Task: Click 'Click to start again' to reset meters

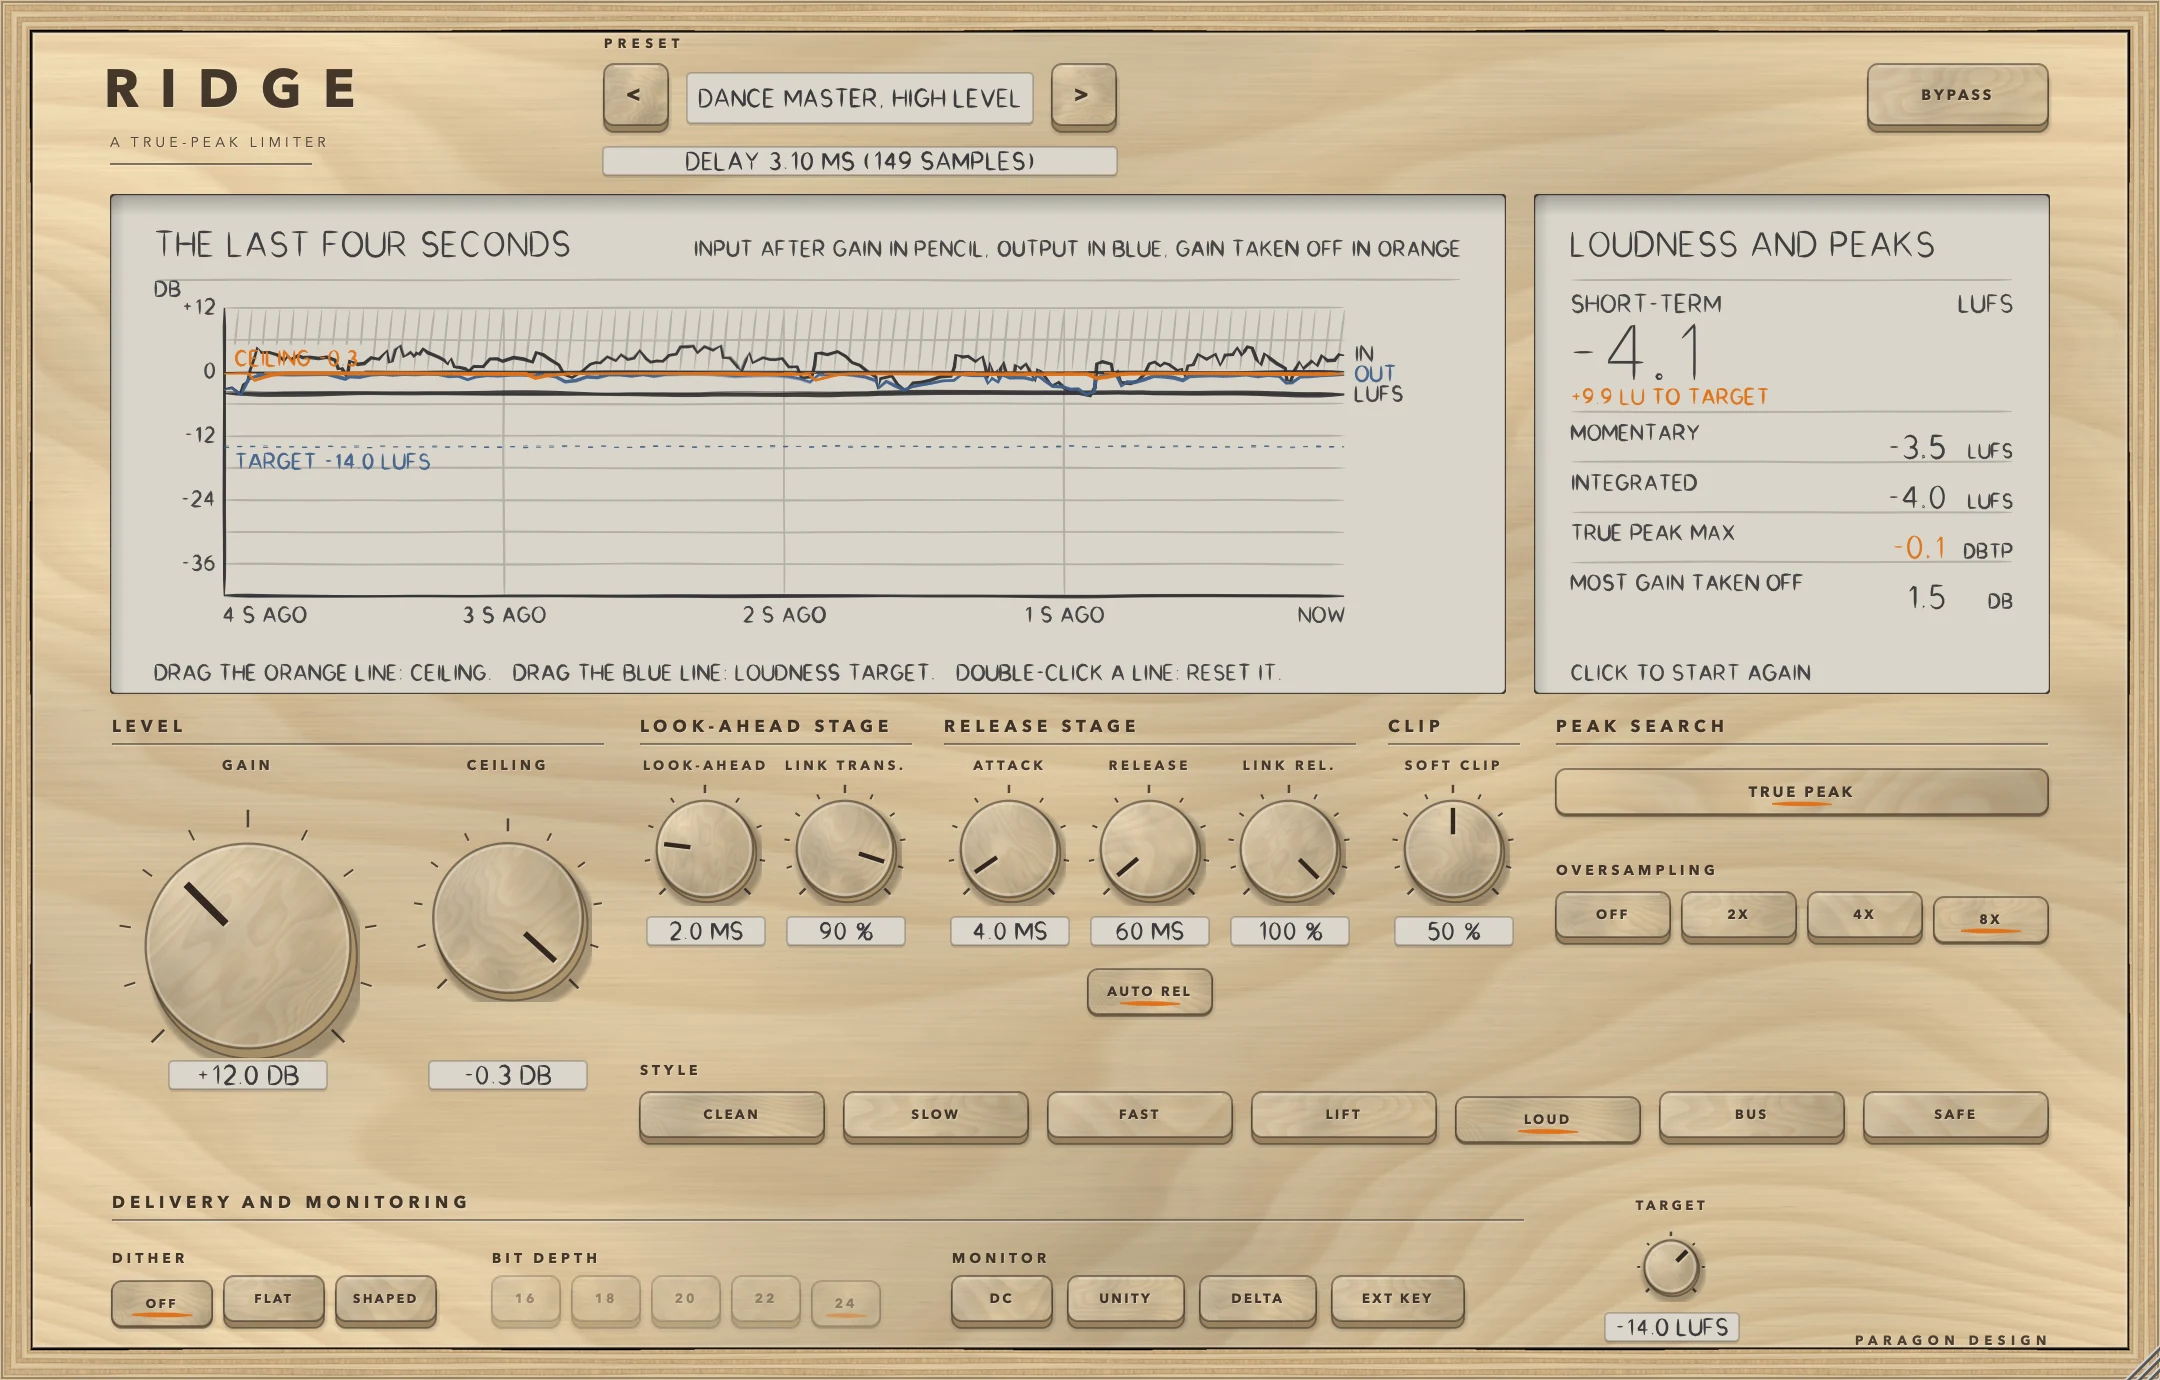Action: tap(1690, 672)
